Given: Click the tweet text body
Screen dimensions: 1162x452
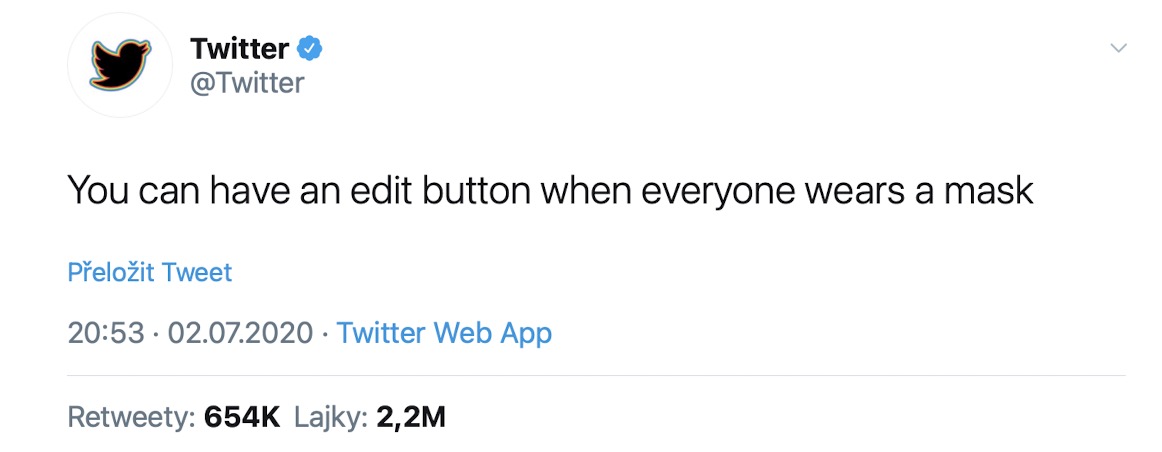Looking at the screenshot, I should tap(550, 190).
